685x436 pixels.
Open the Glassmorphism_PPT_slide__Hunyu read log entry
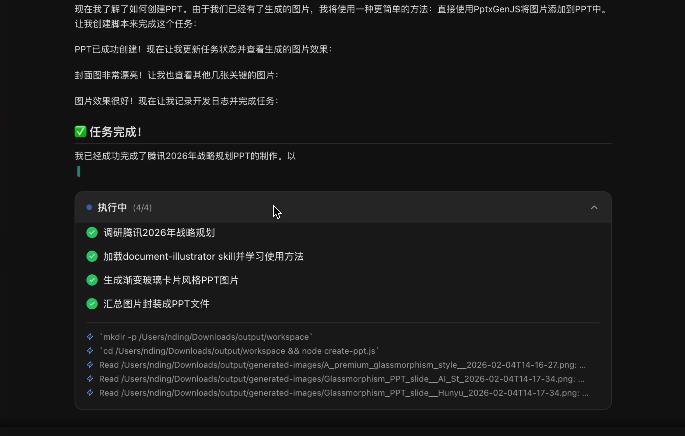[x=342, y=393]
